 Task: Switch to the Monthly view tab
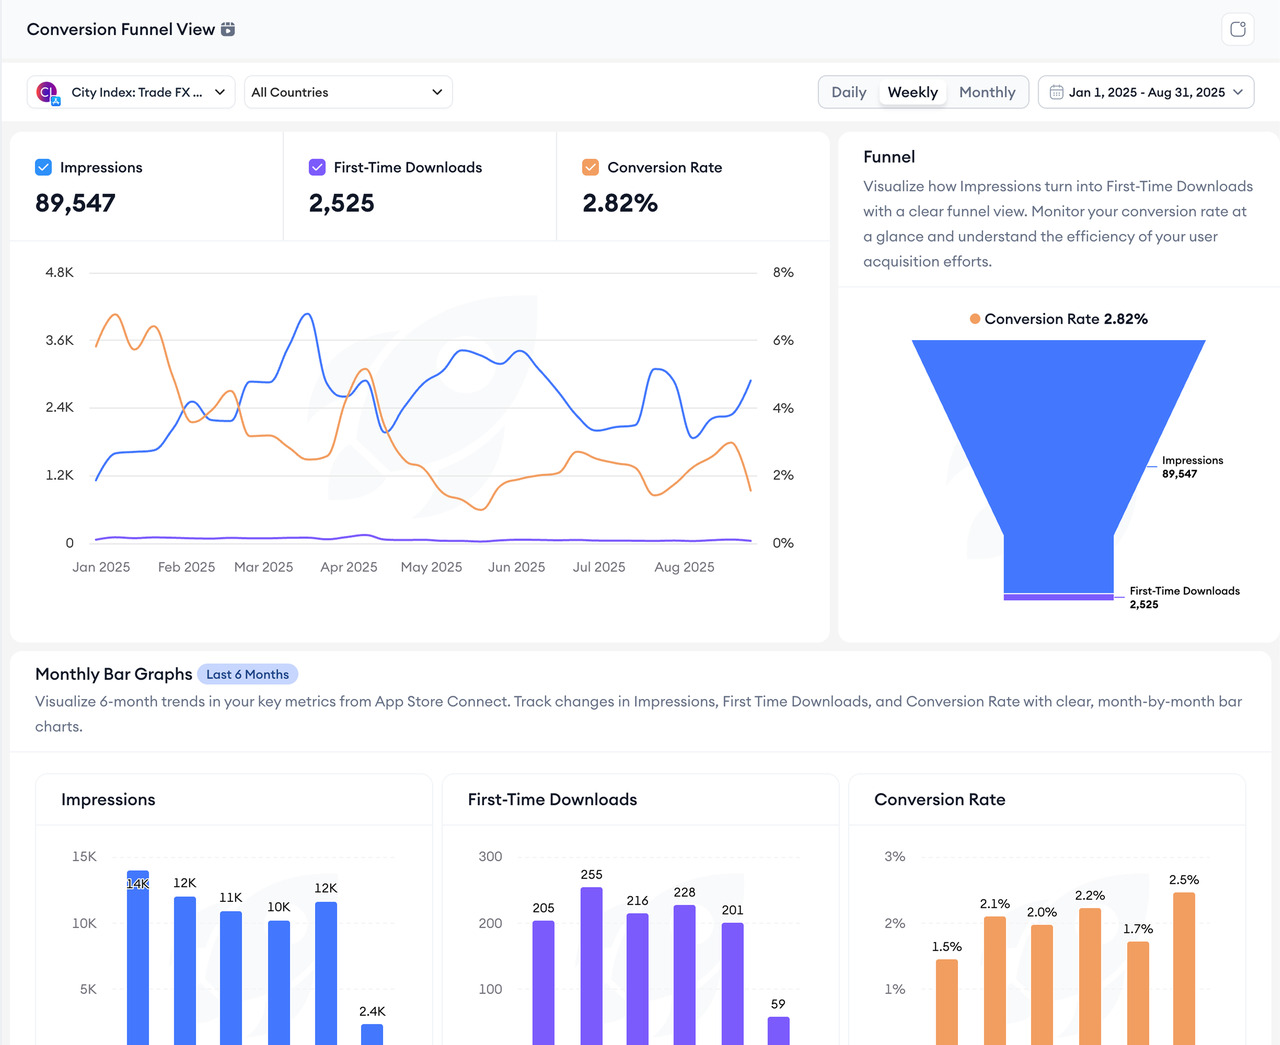tap(986, 92)
